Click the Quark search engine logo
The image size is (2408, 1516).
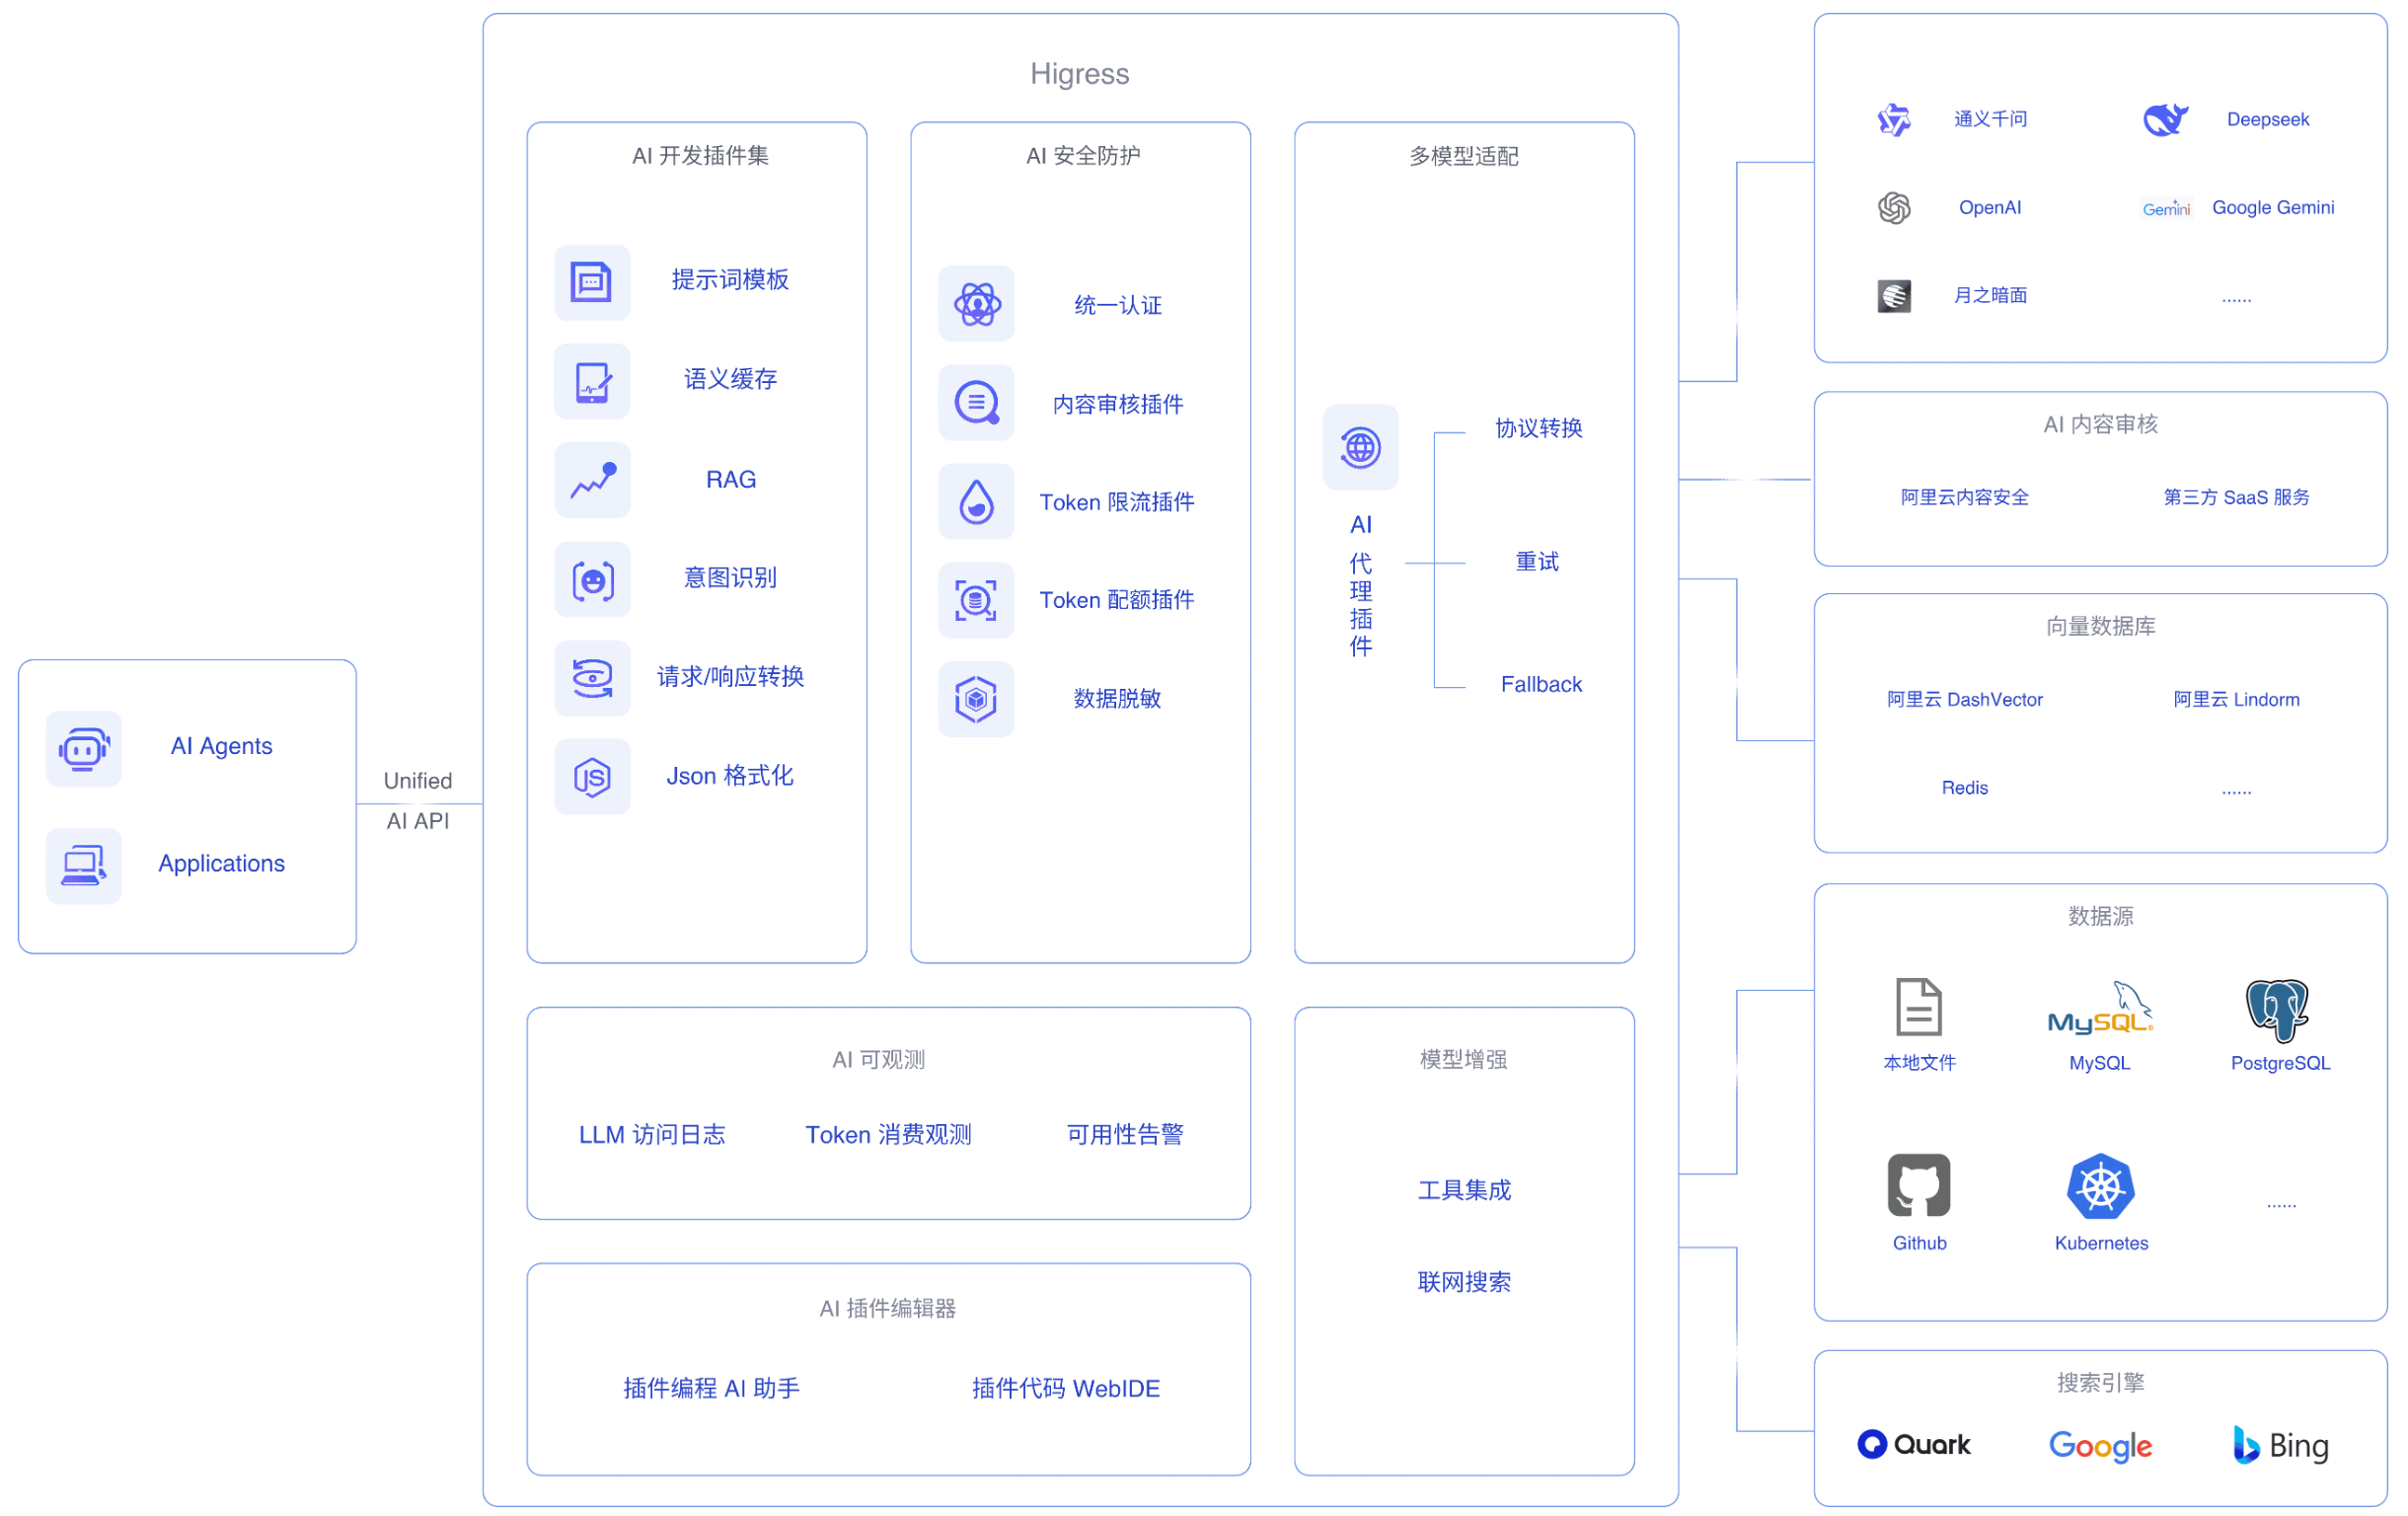coord(1913,1444)
